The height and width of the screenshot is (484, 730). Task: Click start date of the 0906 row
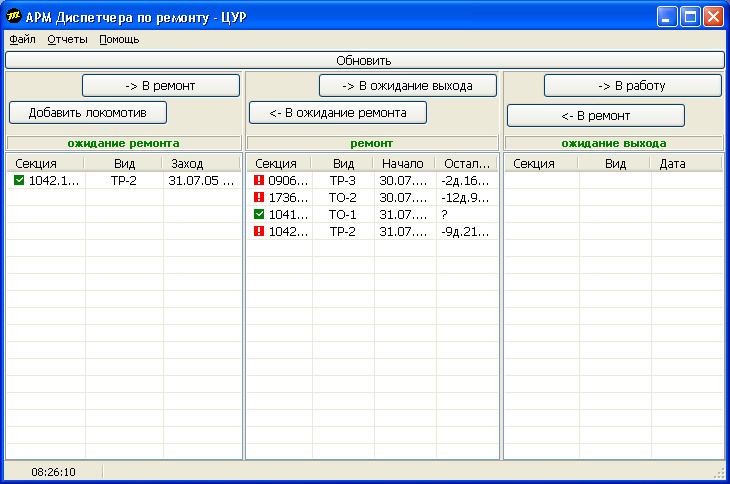(403, 181)
